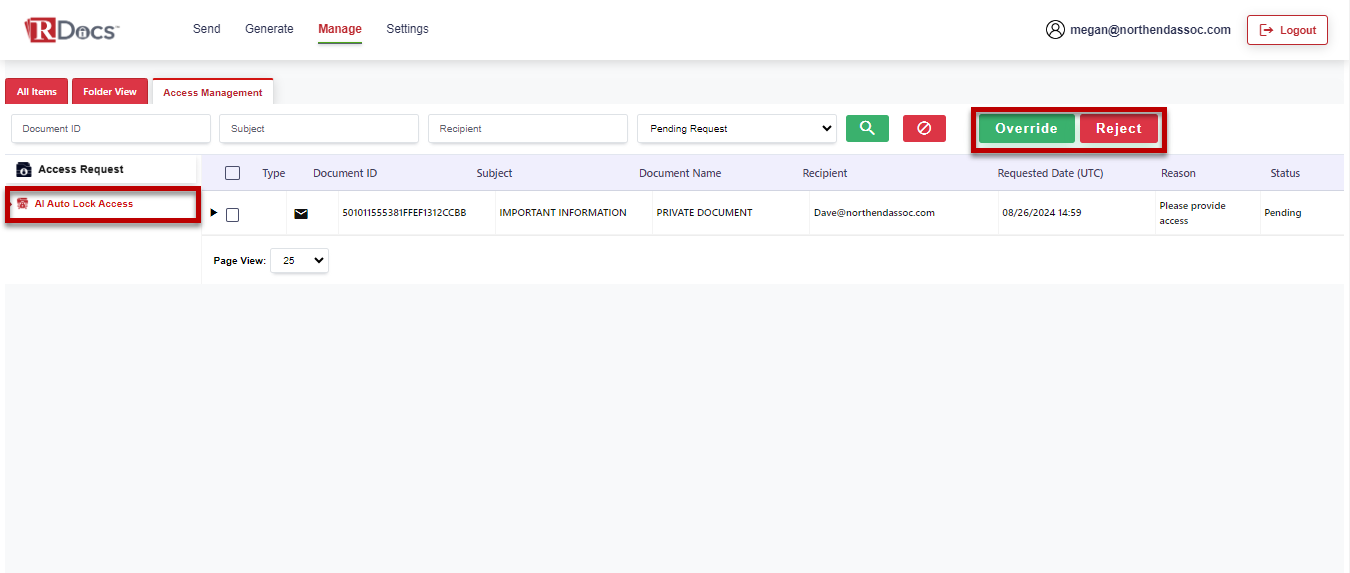This screenshot has height=573, width=1350.
Task: Click the Recipient filter field
Action: [x=528, y=128]
